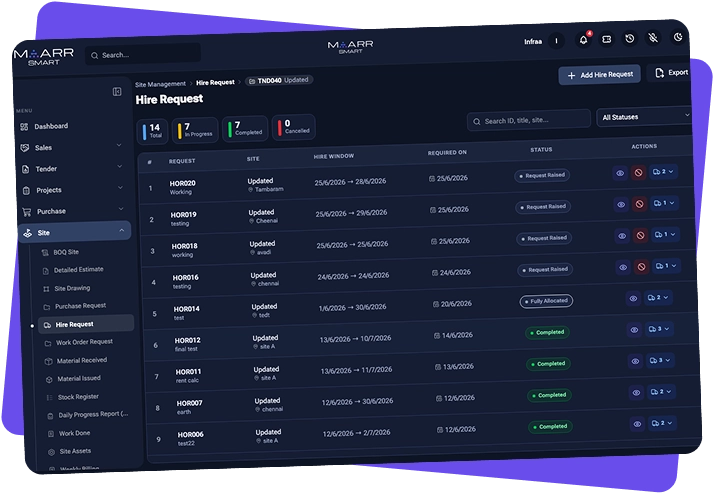Open the history clock icon
This screenshot has width=715, height=494.
click(630, 39)
